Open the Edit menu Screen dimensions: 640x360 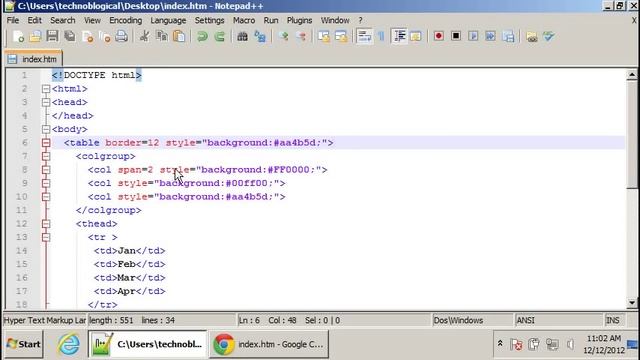(x=34, y=20)
